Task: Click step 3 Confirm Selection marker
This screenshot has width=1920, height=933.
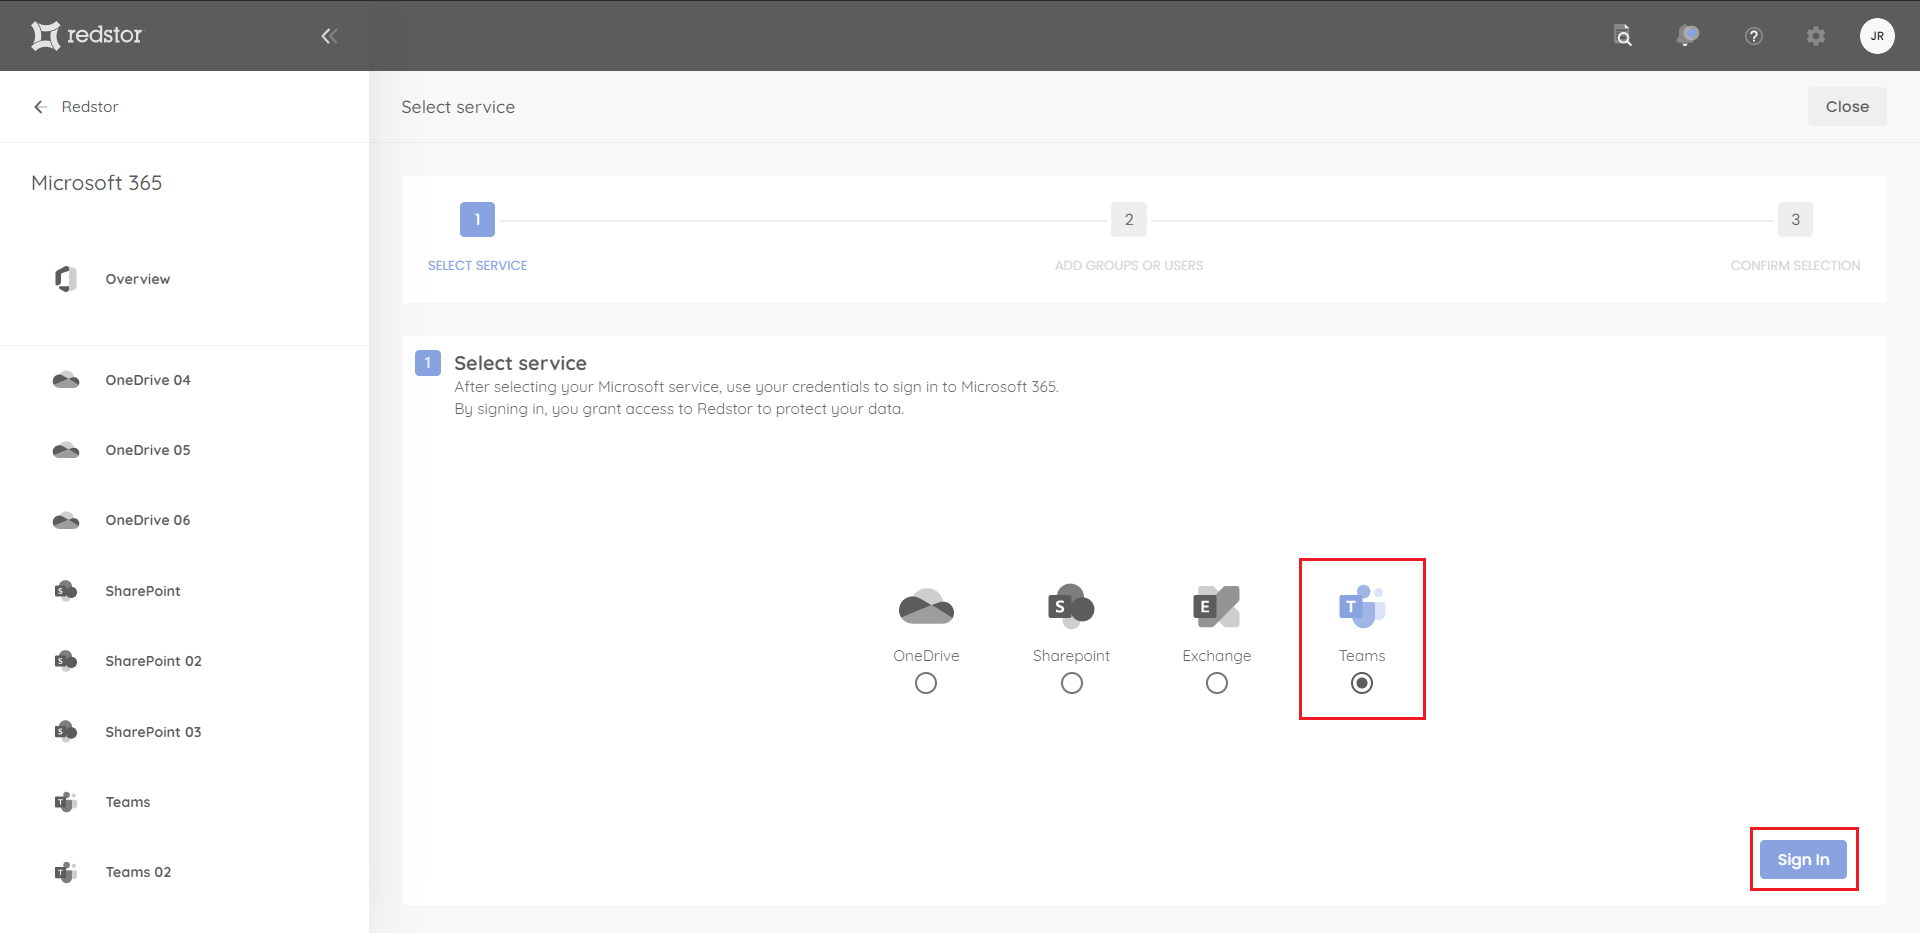Action: (1795, 219)
